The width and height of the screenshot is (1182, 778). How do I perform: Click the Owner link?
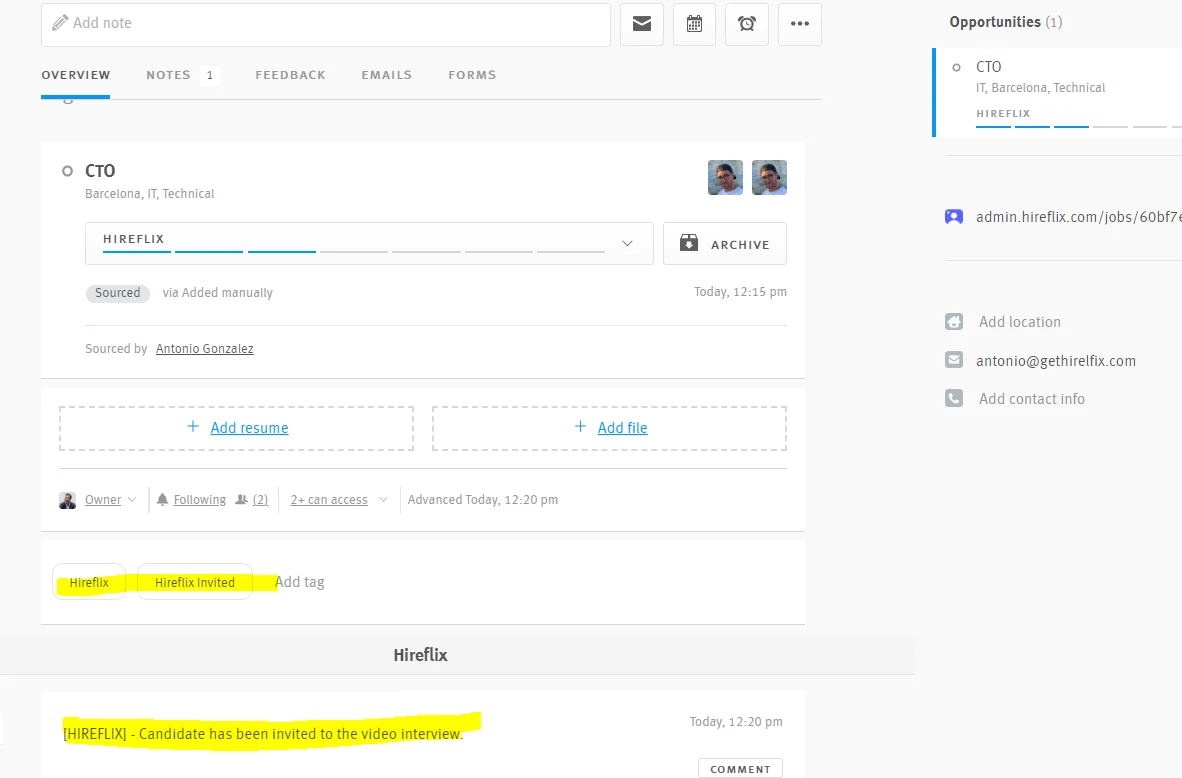click(x=103, y=500)
